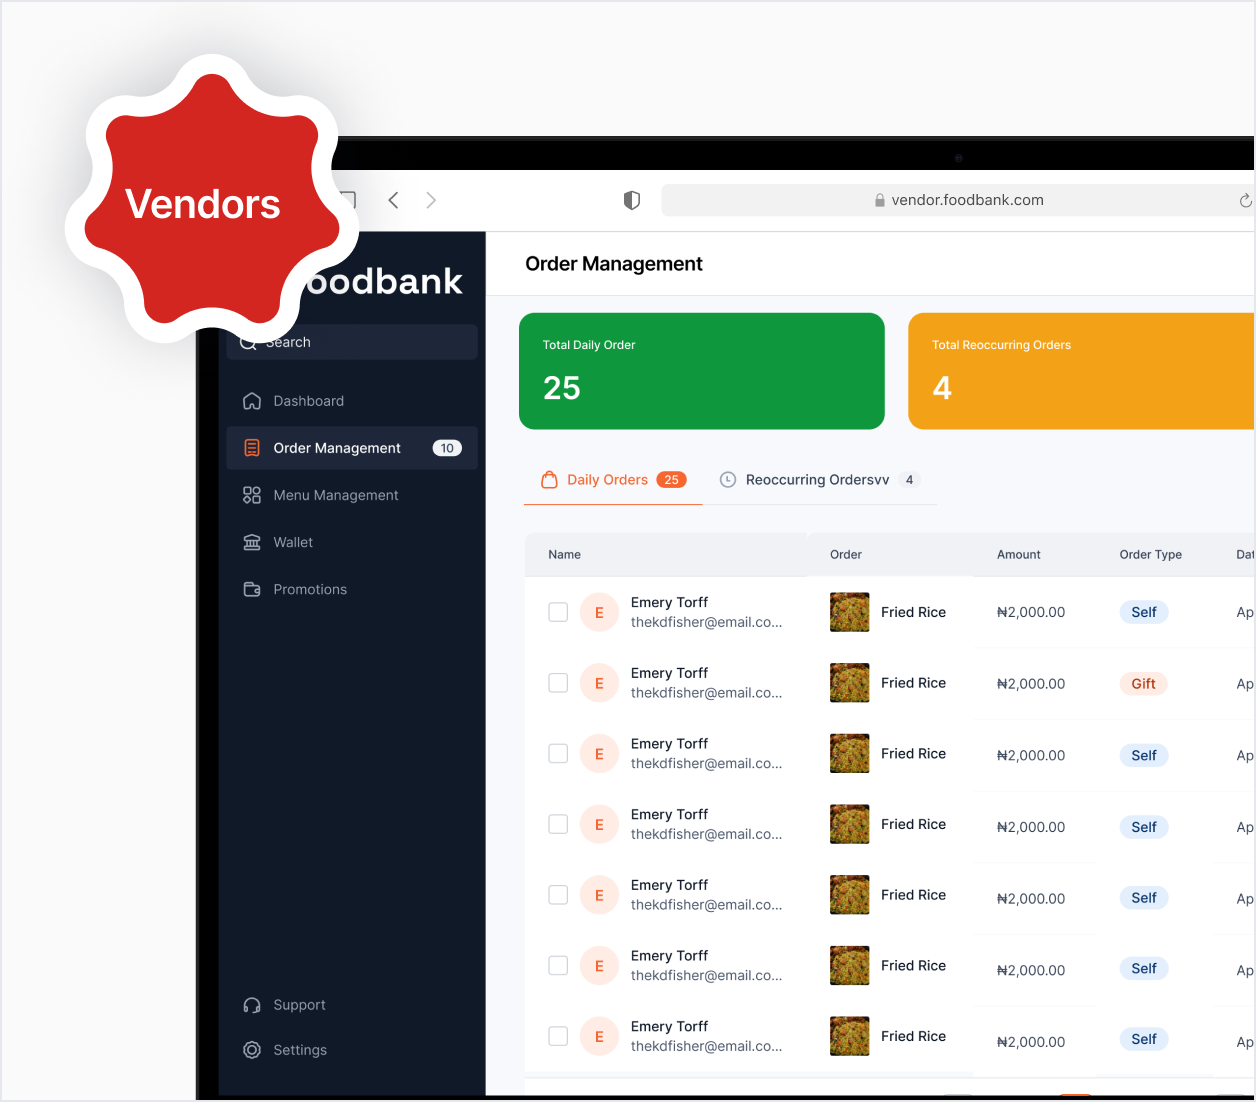Click the browser back navigation arrow
Viewport: 1256px width, 1102px height.
393,199
